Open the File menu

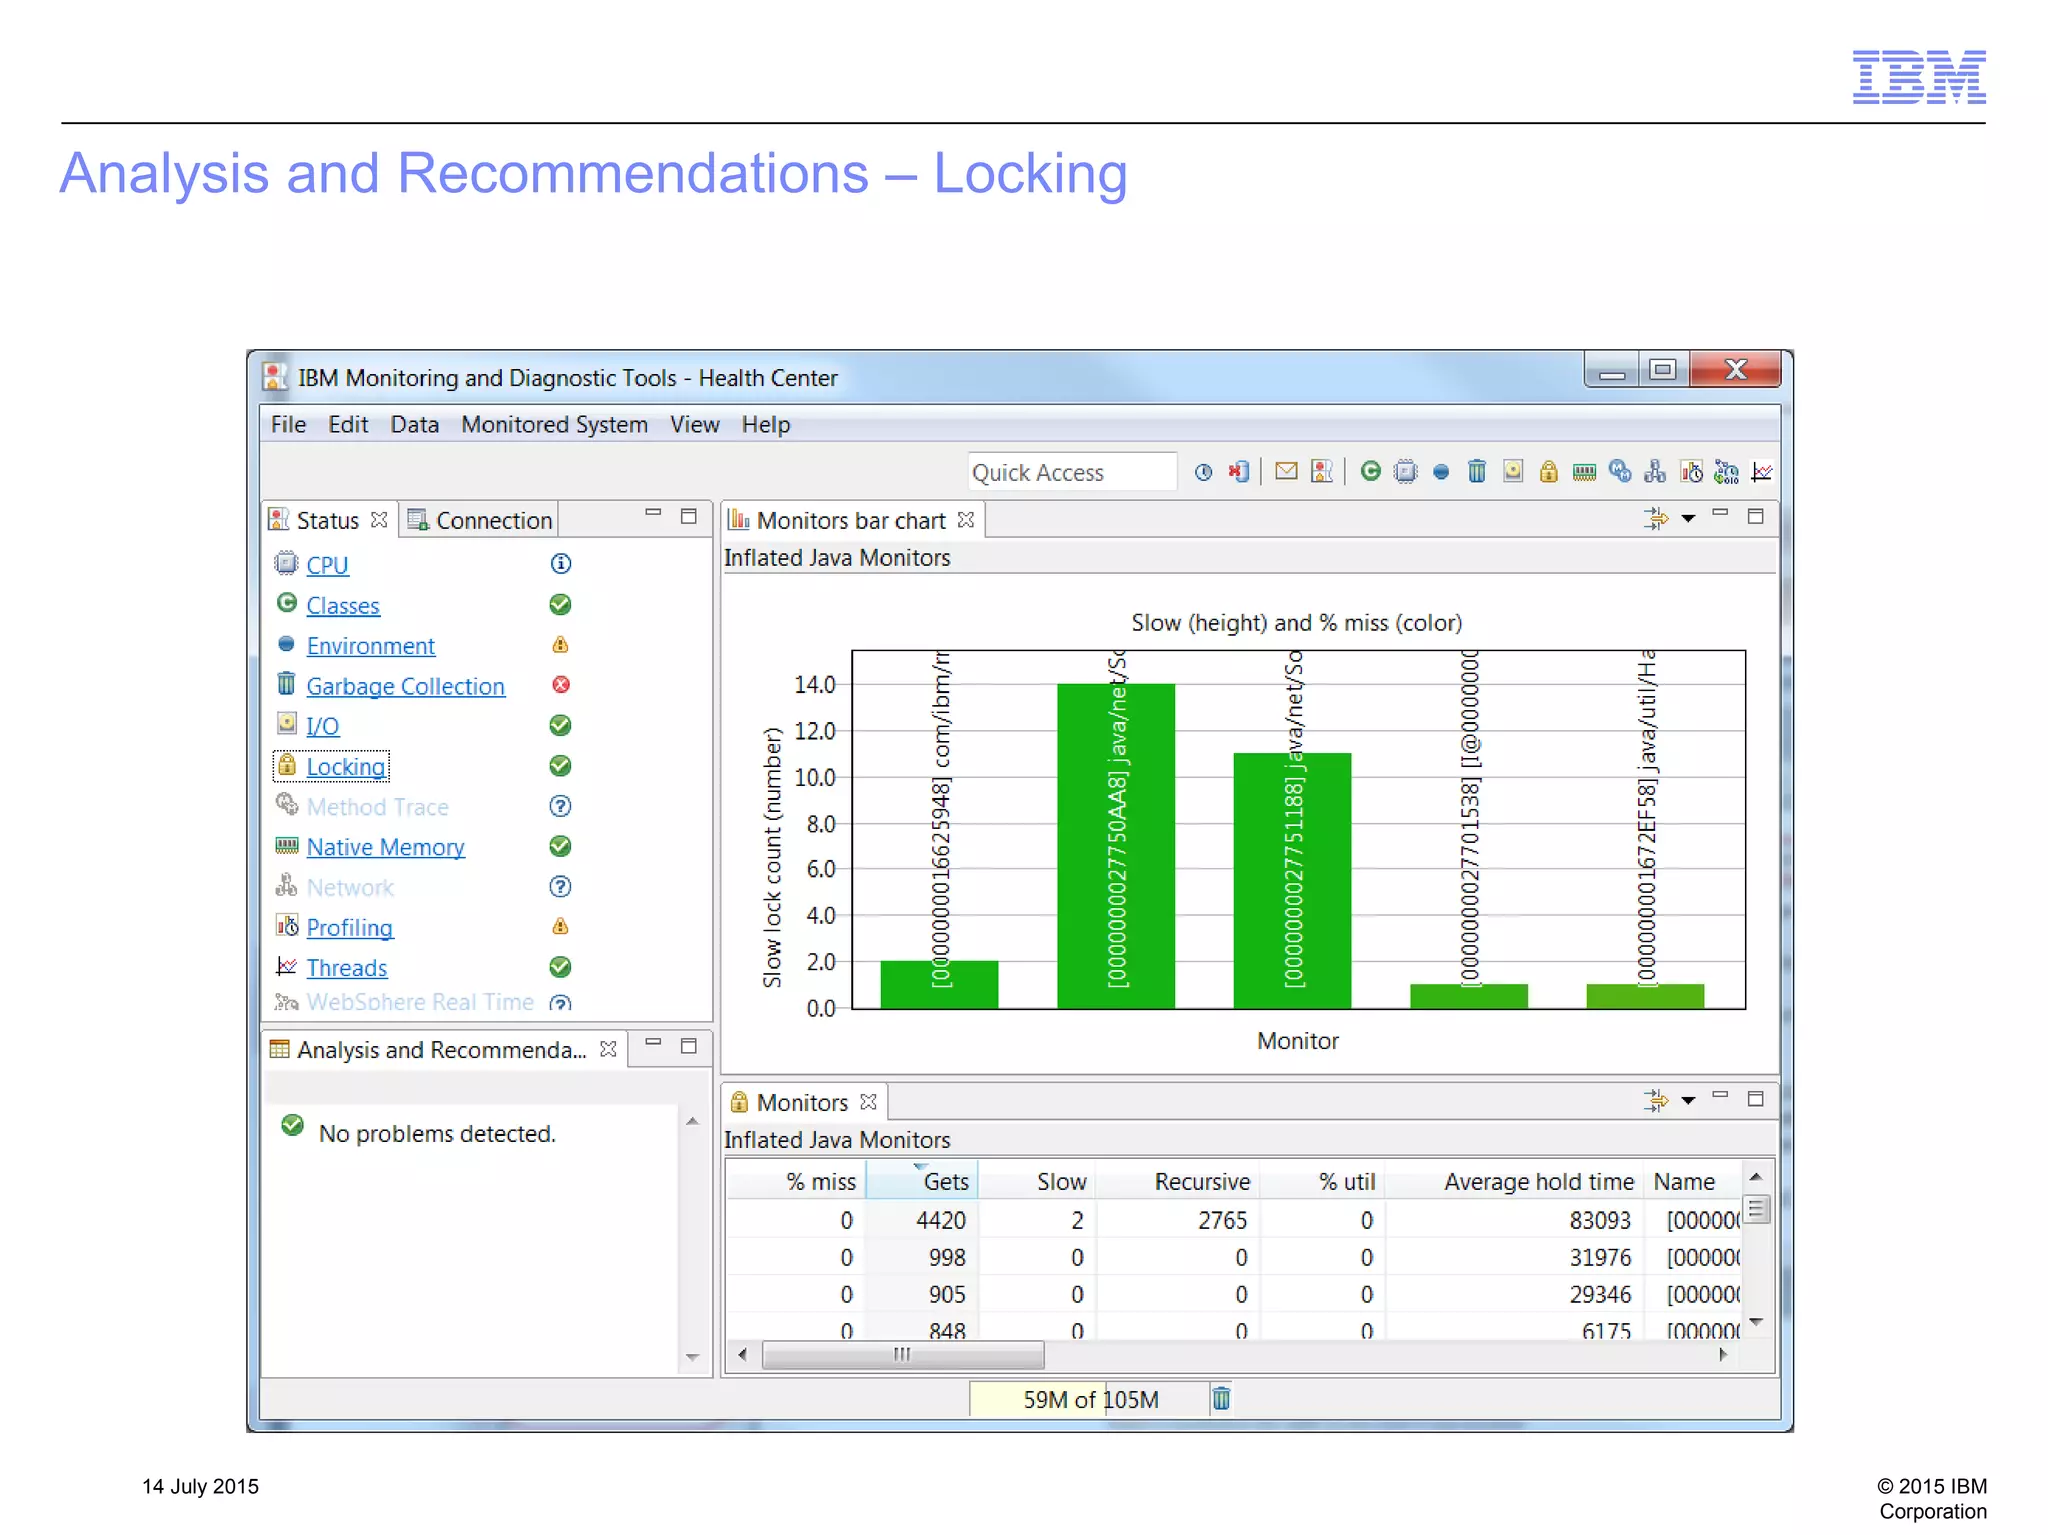point(288,424)
